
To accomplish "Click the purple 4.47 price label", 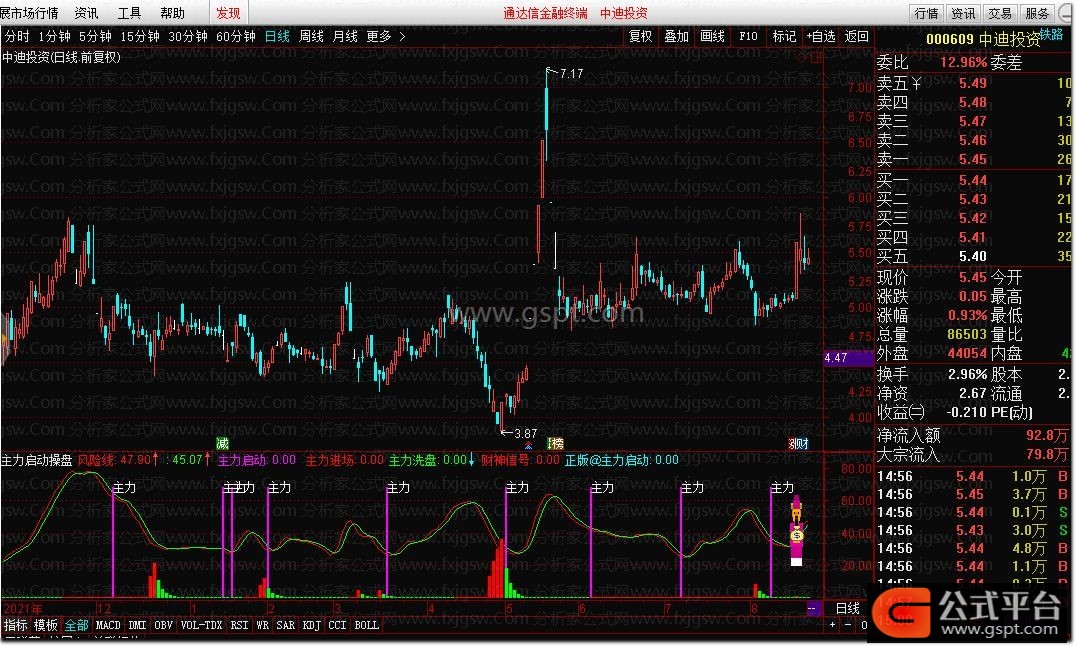I will click(x=848, y=358).
